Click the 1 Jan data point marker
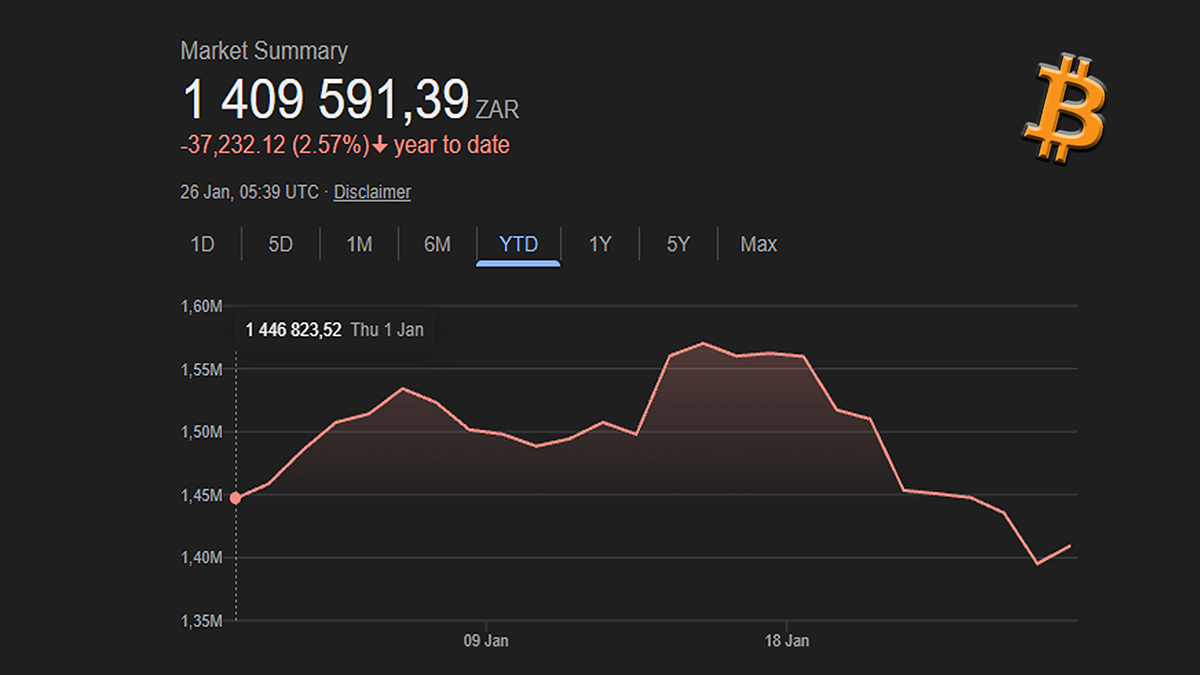Image resolution: width=1200 pixels, height=675 pixels. click(236, 498)
